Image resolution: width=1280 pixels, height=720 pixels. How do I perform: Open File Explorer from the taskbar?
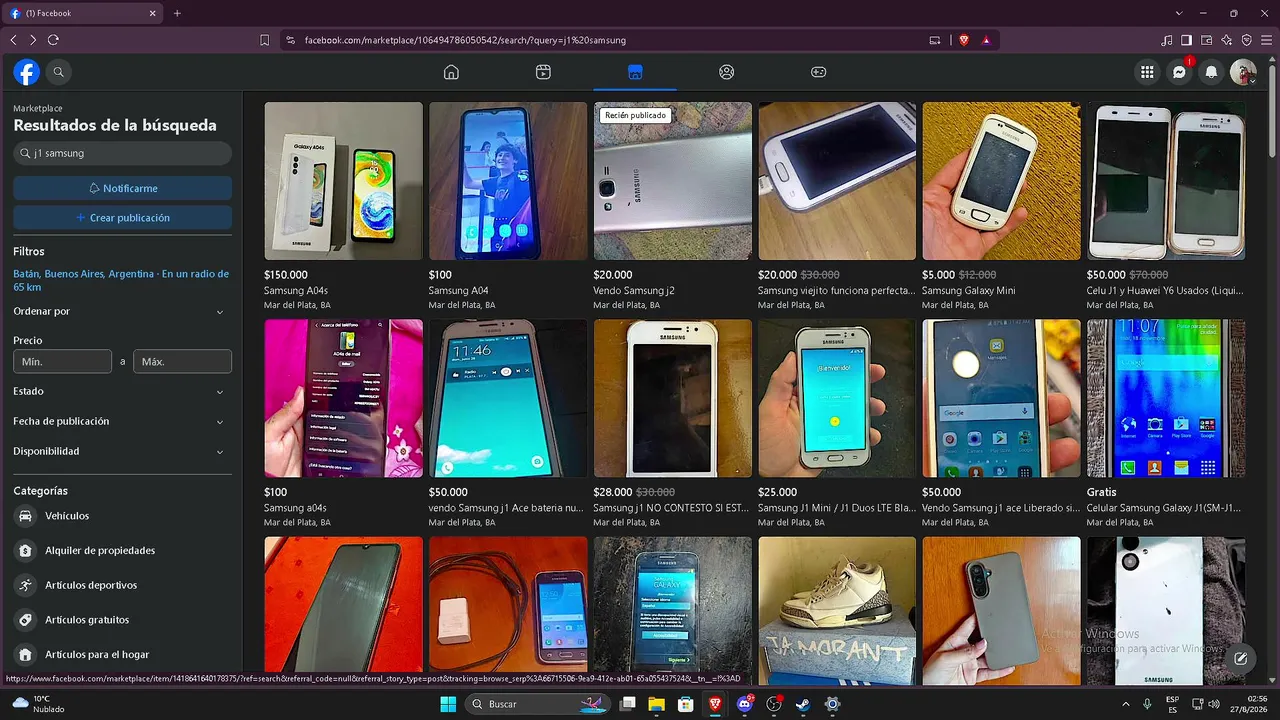[x=657, y=704]
